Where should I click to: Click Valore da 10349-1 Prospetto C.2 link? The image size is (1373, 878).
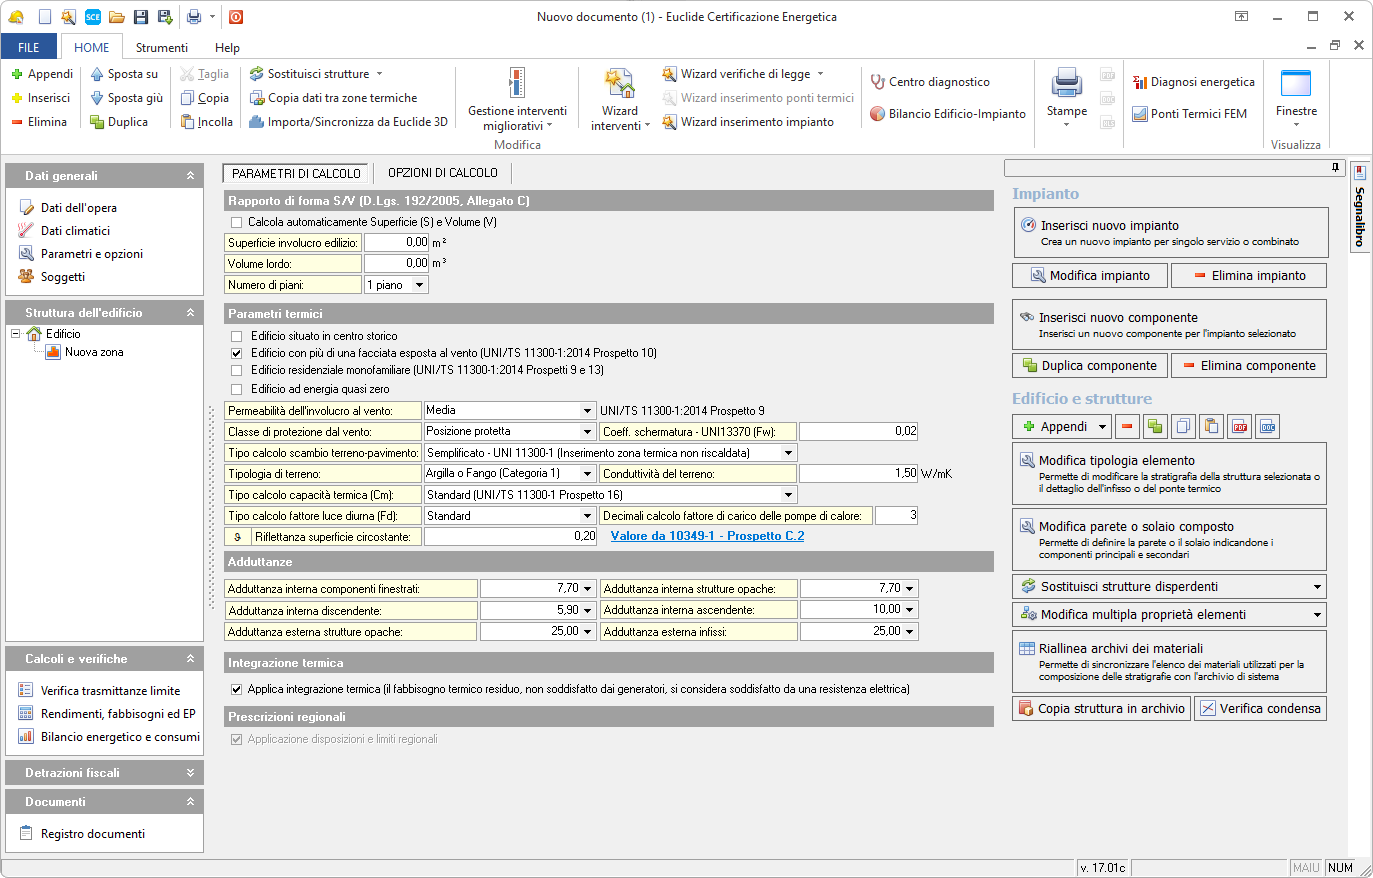(707, 536)
